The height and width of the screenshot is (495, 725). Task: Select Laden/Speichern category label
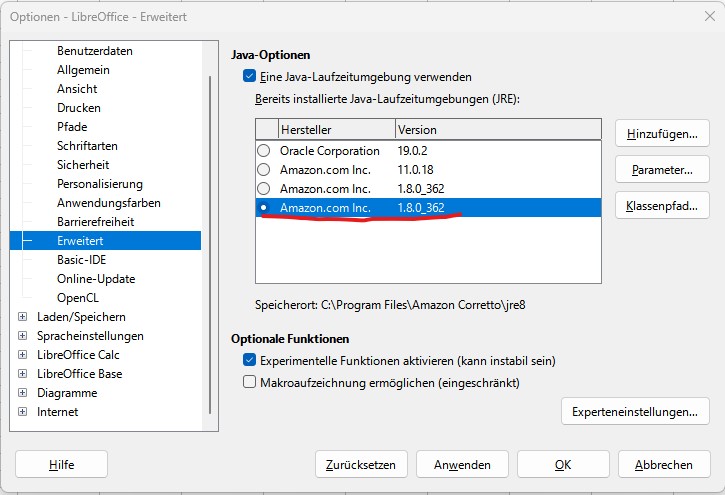pyautogui.click(x=81, y=317)
